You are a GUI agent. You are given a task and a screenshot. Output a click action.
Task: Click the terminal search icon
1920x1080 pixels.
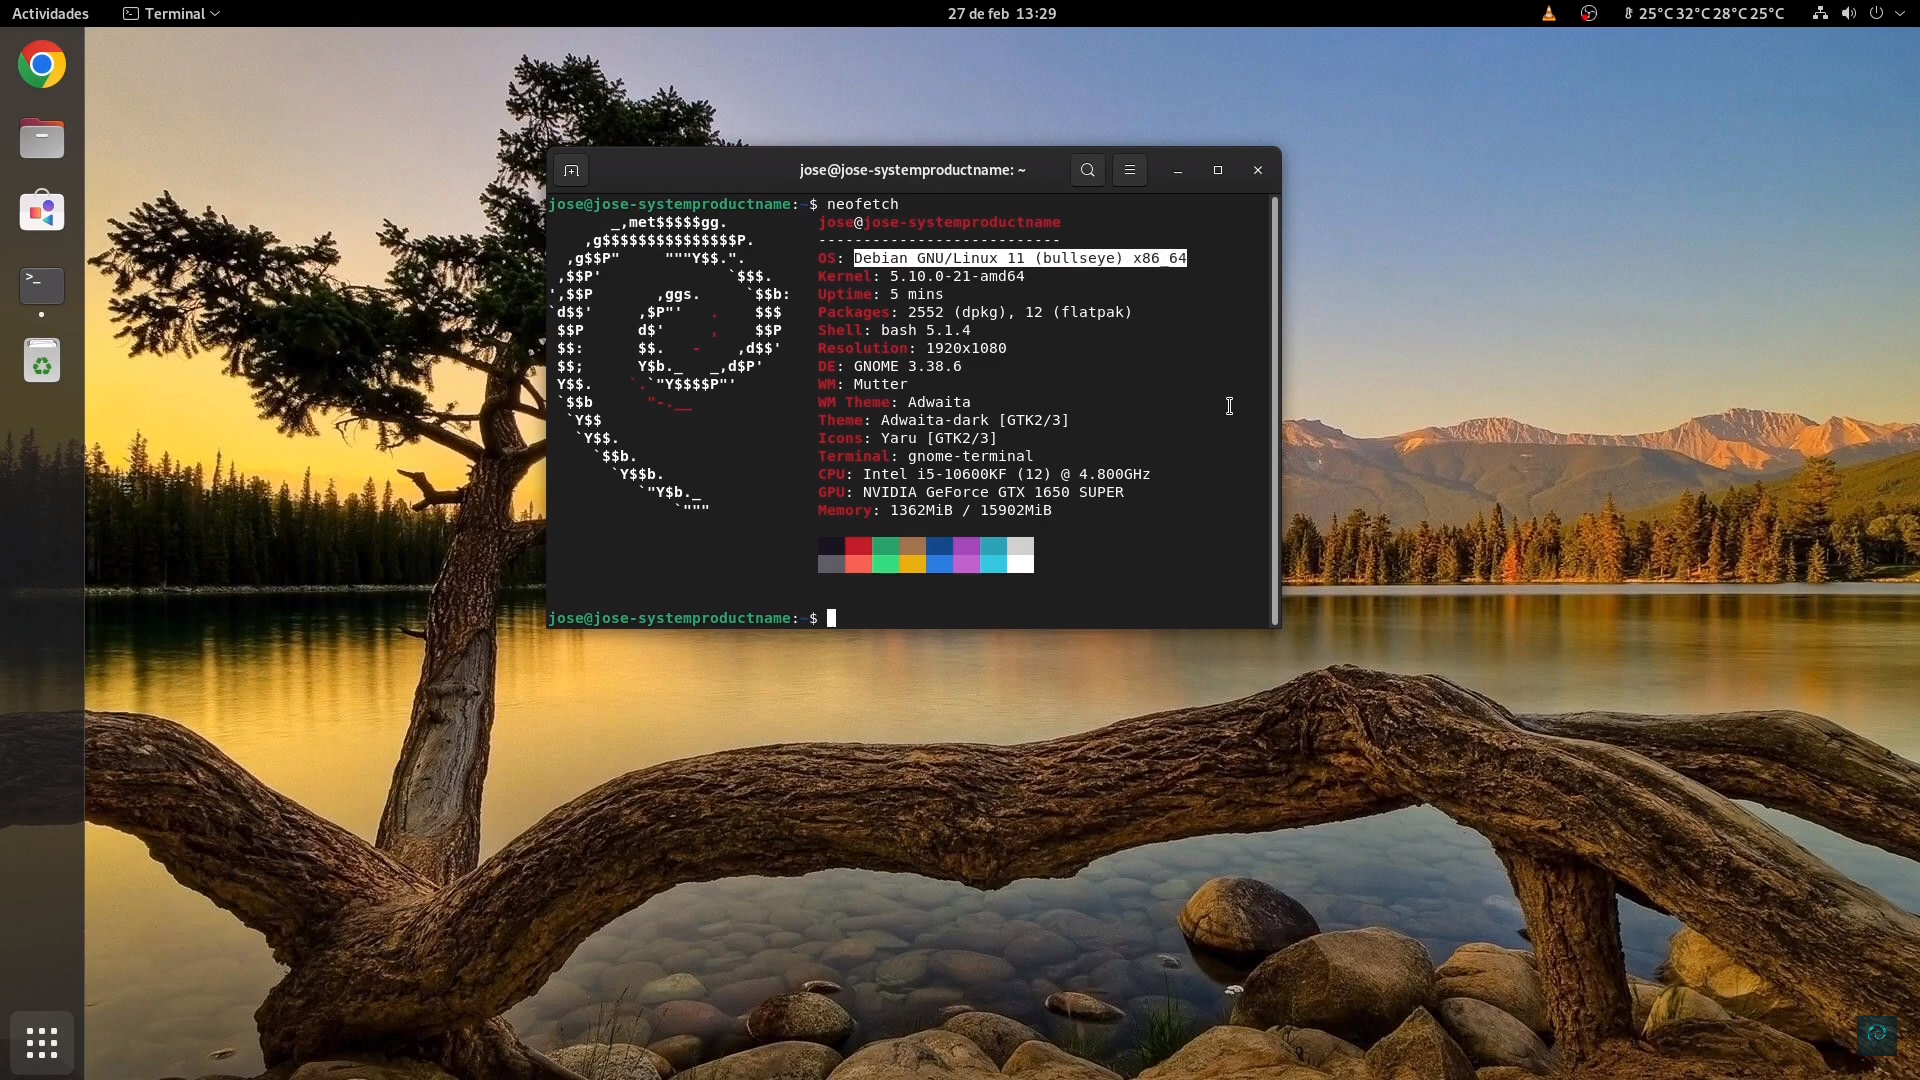(1087, 170)
